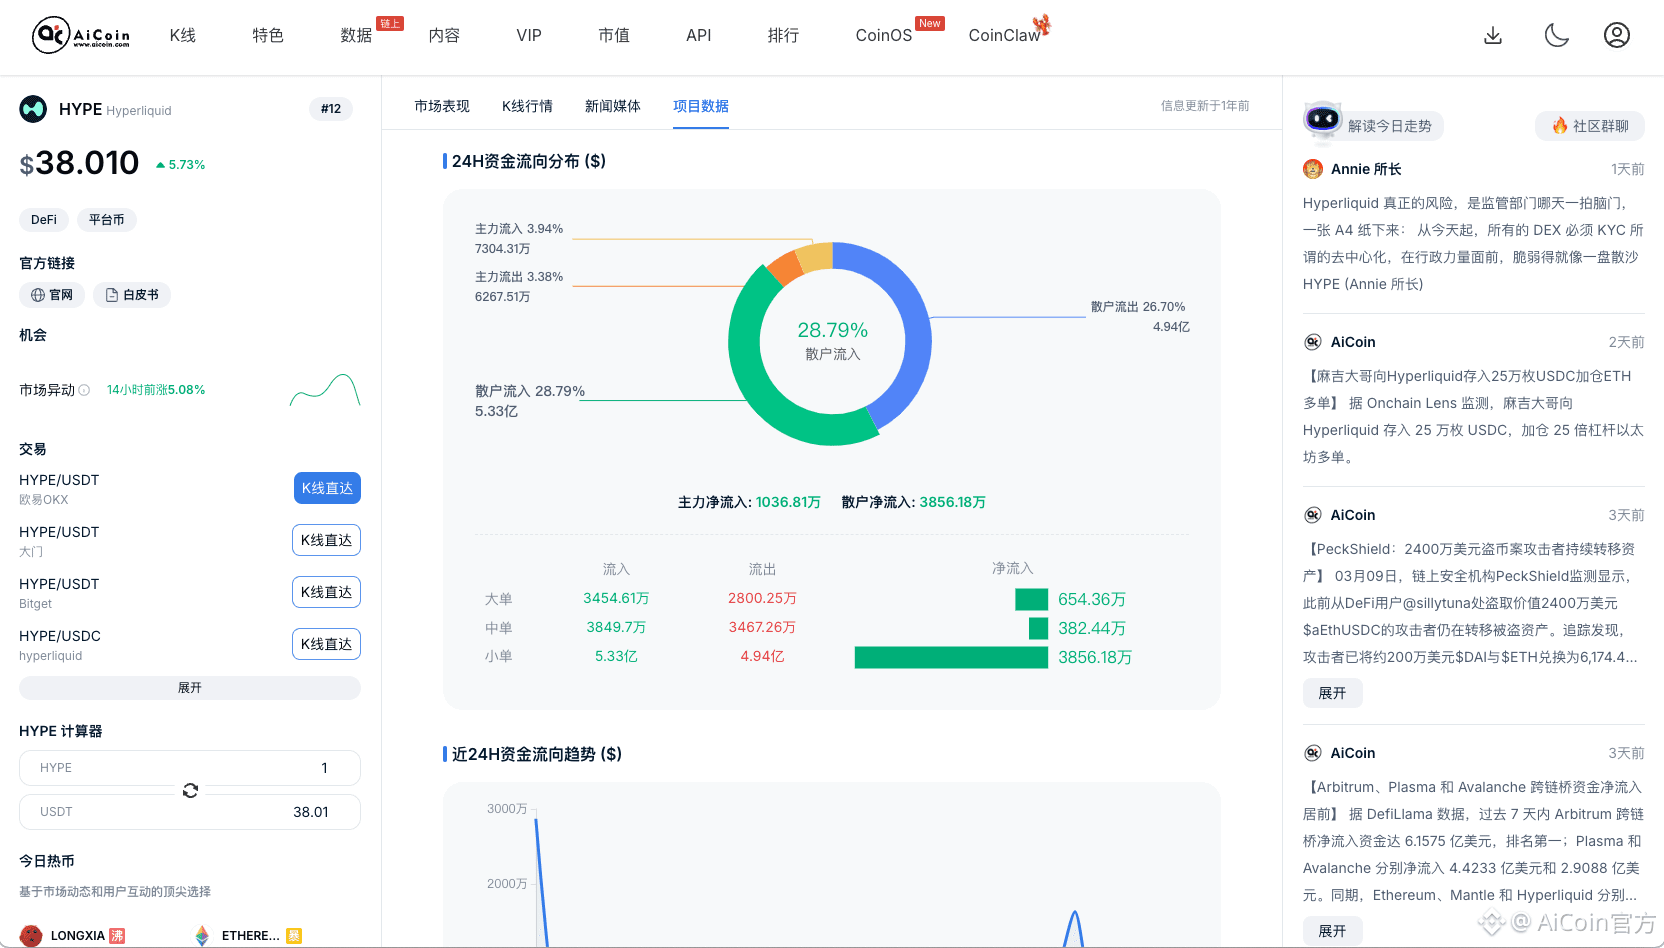Switch to the 市场表现 tab
This screenshot has height=948, width=1664.
pyautogui.click(x=441, y=106)
